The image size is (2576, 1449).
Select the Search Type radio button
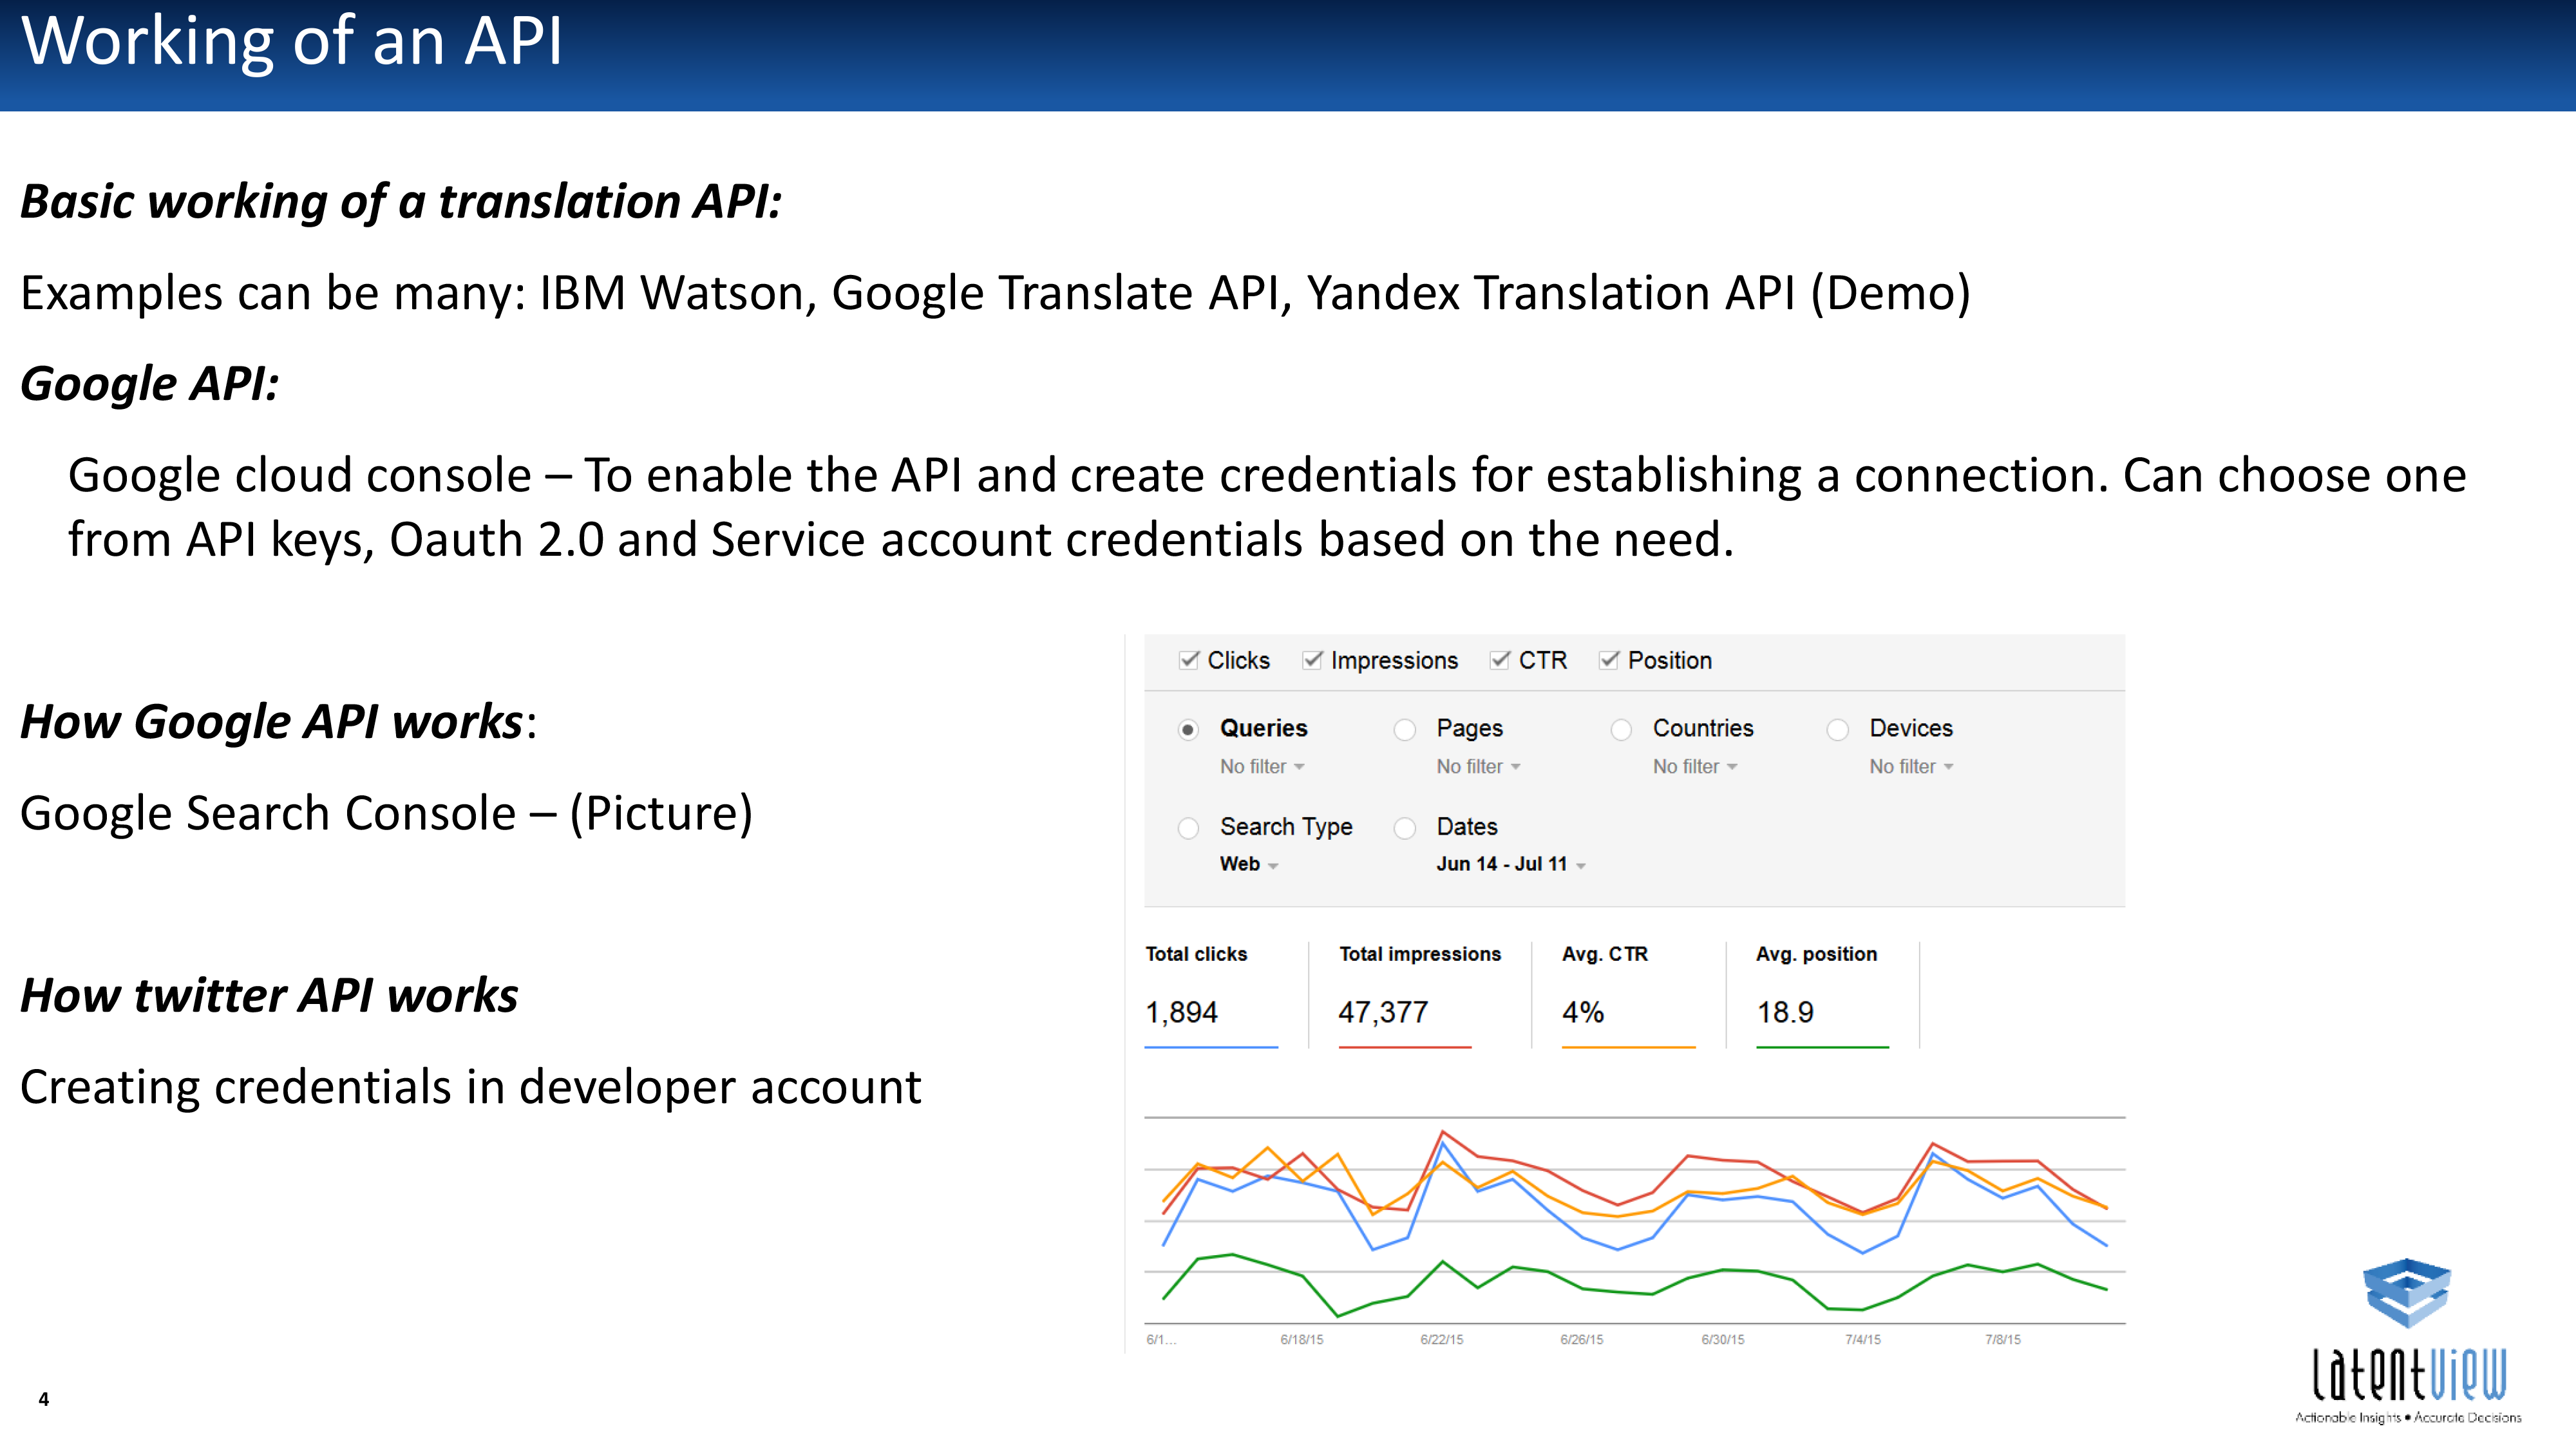click(x=1188, y=828)
